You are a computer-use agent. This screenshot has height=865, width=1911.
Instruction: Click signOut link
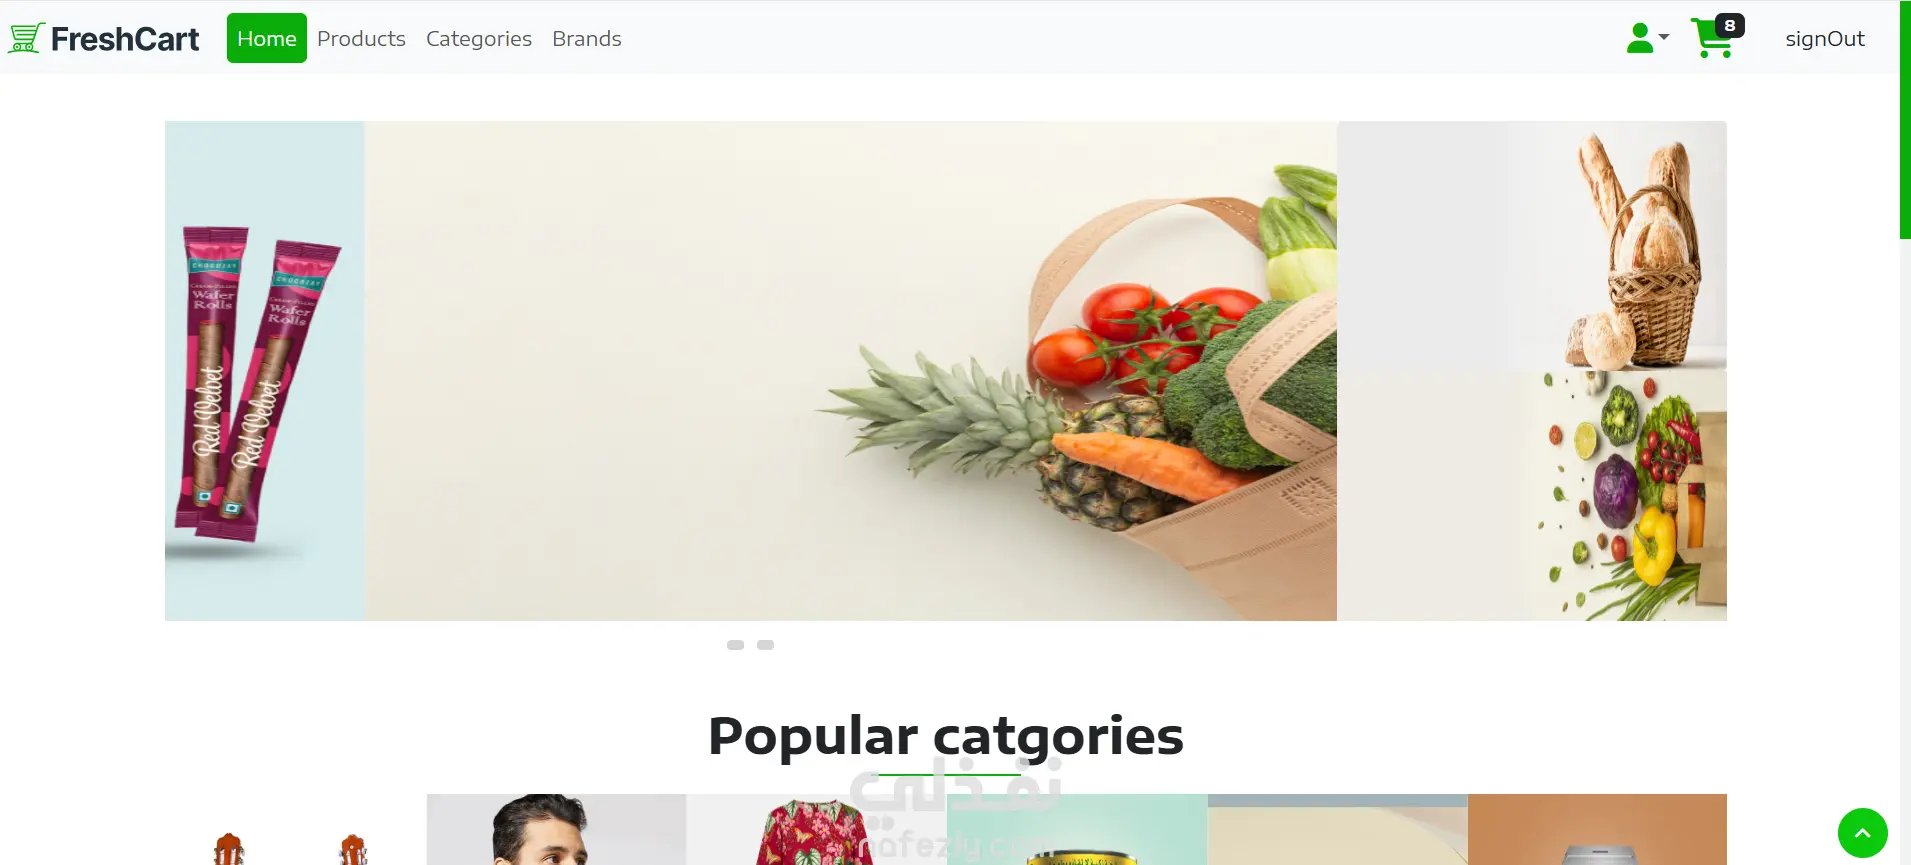coord(1825,38)
